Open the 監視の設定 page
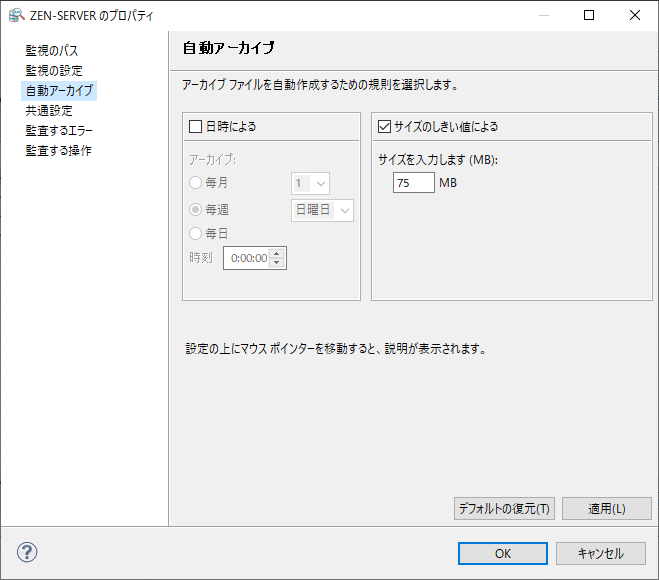 (54, 70)
